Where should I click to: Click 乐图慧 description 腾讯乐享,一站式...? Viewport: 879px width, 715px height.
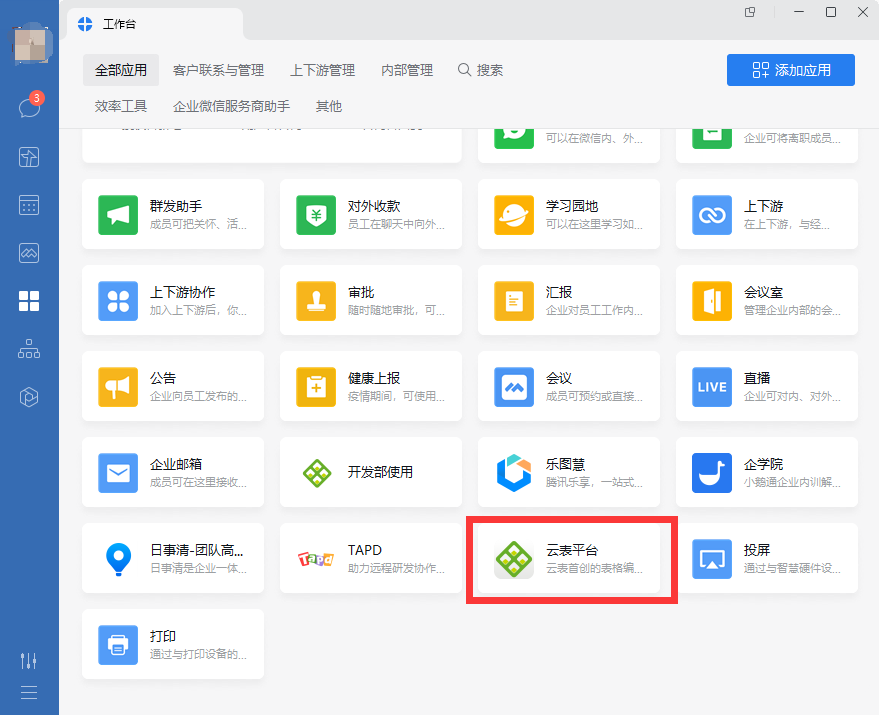coord(594,482)
